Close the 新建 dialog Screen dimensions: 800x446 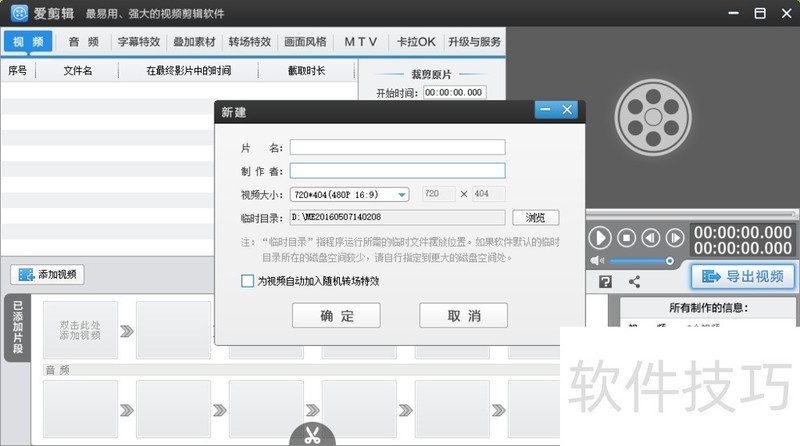(x=567, y=109)
